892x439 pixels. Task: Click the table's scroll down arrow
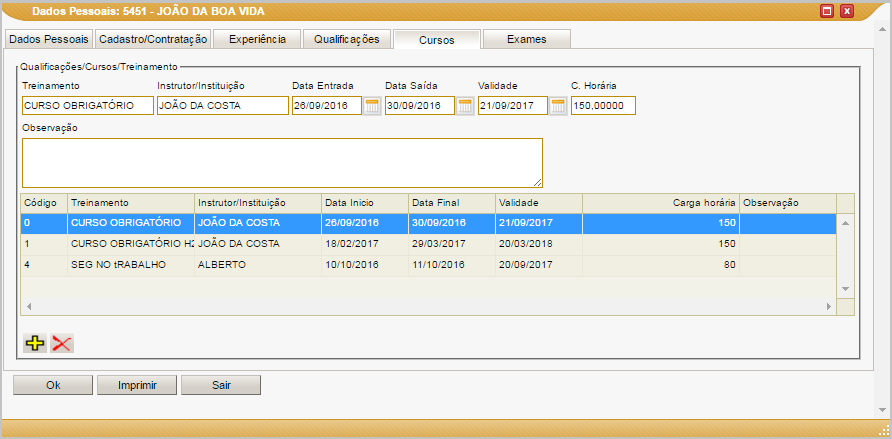pyautogui.click(x=845, y=289)
